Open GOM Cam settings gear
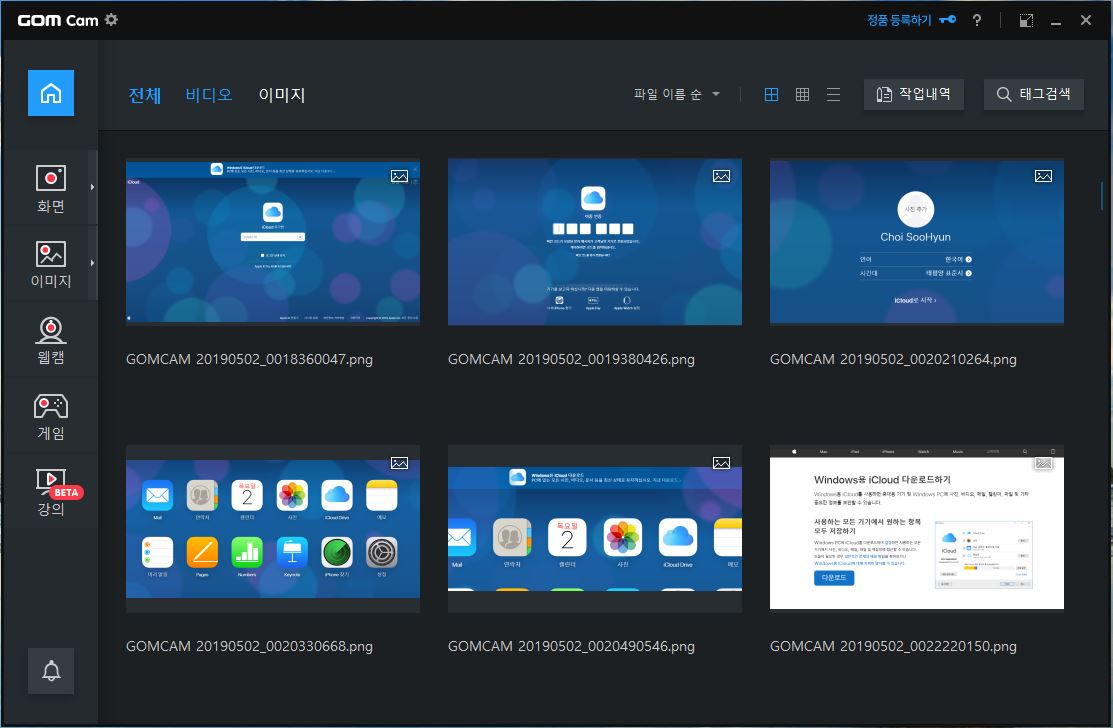 click(x=111, y=20)
